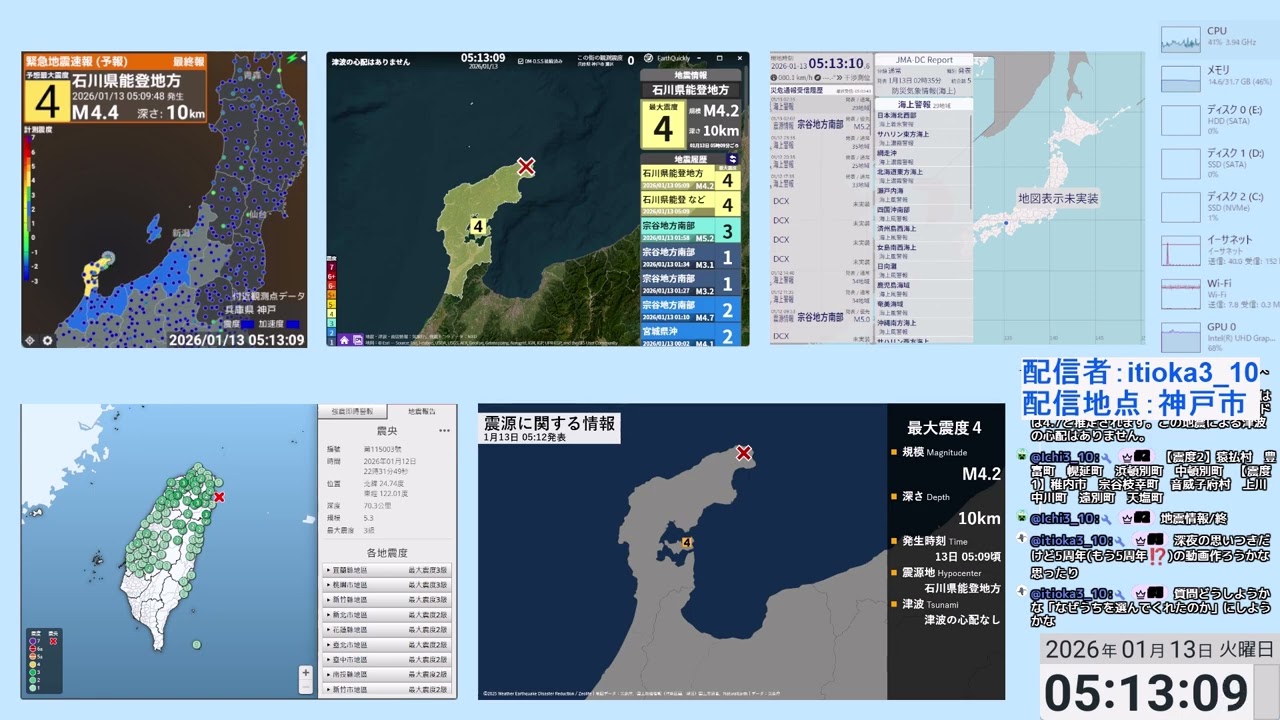Select 奄美海域 in 海上警報 list
This screenshot has width=1280, height=720.
click(922, 309)
